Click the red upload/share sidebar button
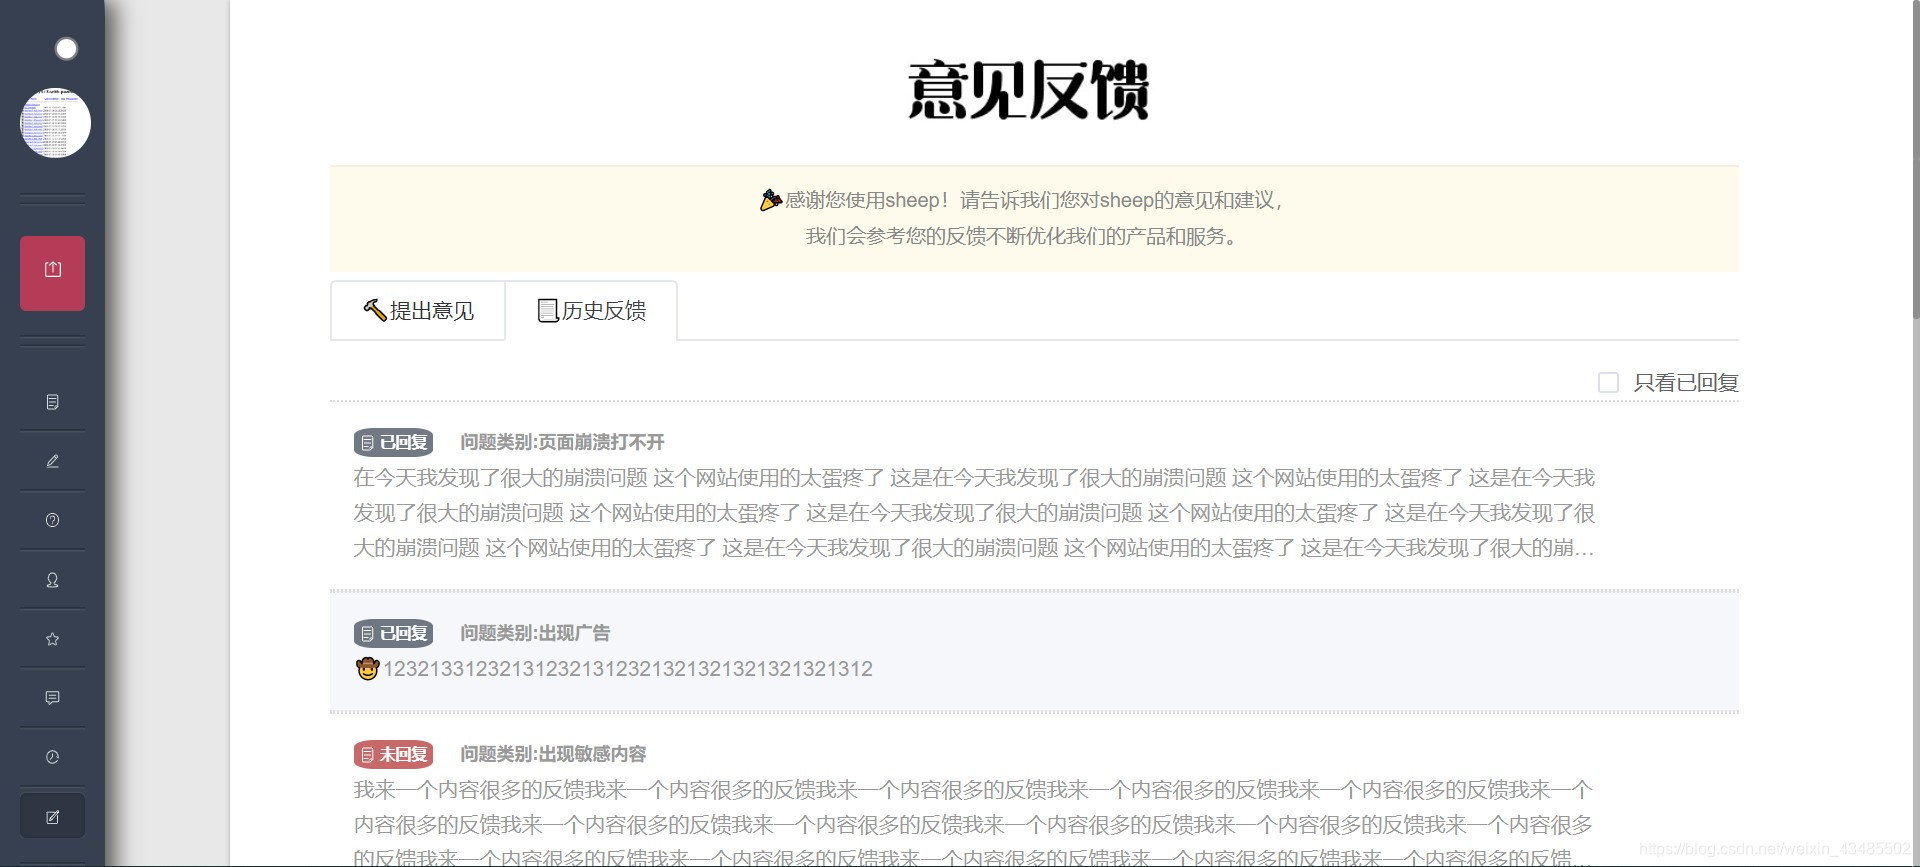Viewport: 1920px width, 867px height. click(x=52, y=273)
